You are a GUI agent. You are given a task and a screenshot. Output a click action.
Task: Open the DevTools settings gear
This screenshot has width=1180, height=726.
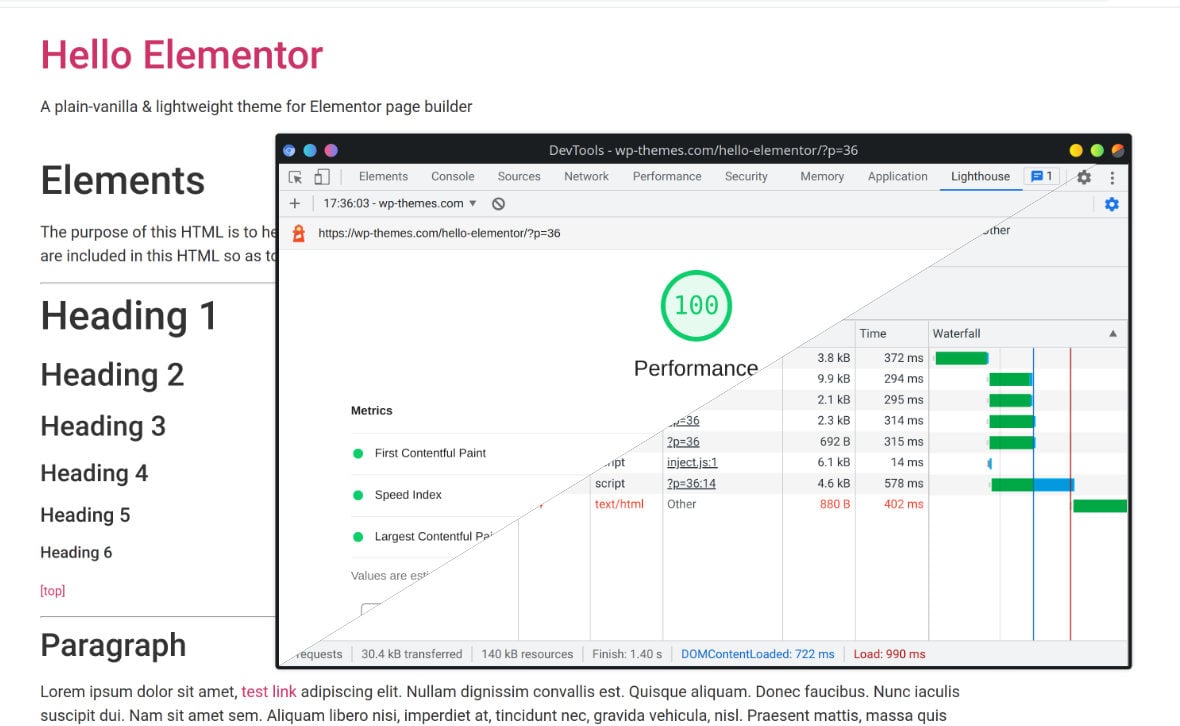tap(1084, 177)
